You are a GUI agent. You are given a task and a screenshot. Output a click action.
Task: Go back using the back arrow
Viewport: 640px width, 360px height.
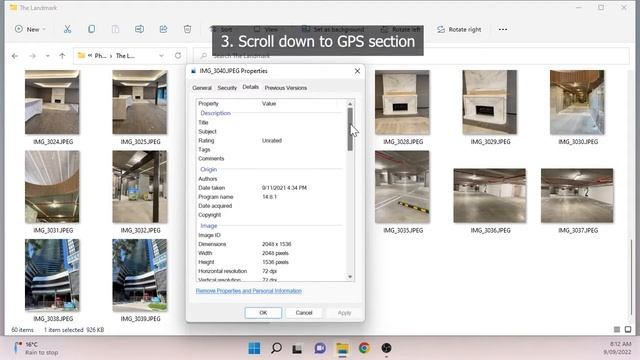(x=15, y=56)
